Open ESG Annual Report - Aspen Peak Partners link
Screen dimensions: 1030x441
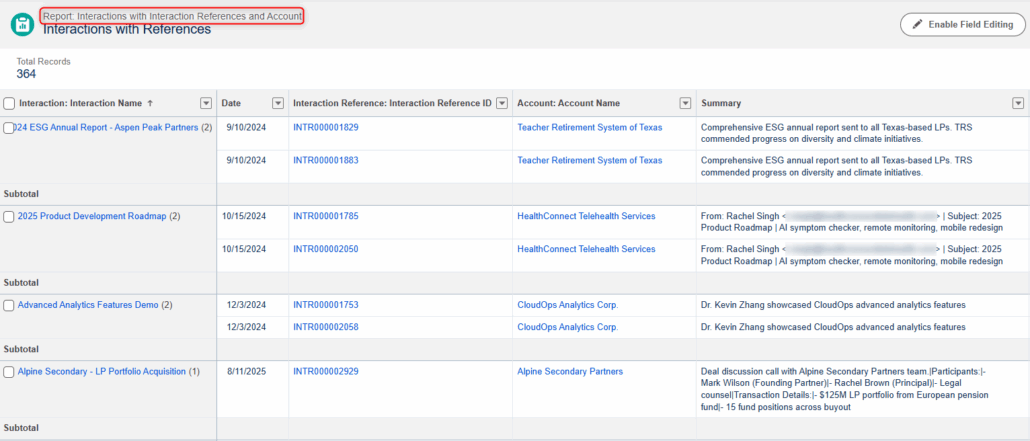pos(106,128)
